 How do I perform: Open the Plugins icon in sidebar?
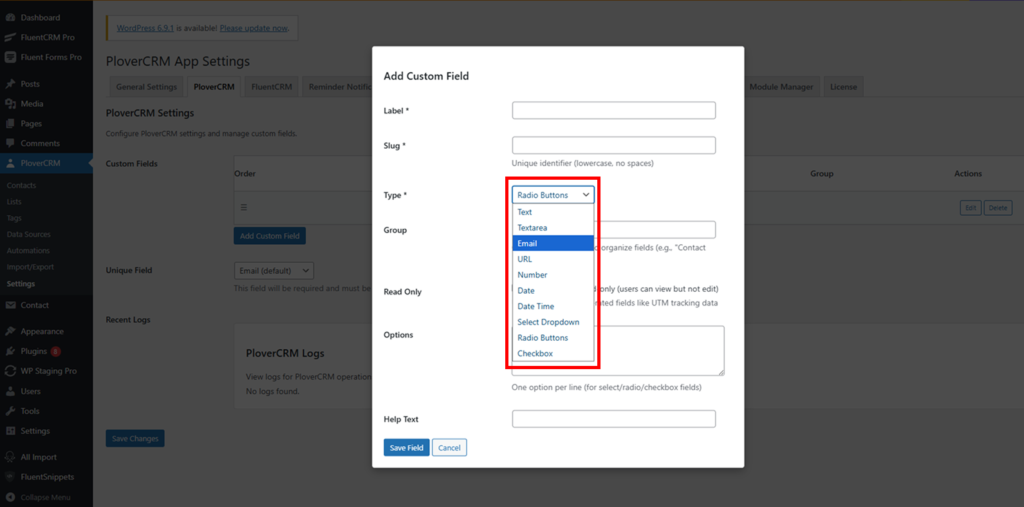pos(10,351)
